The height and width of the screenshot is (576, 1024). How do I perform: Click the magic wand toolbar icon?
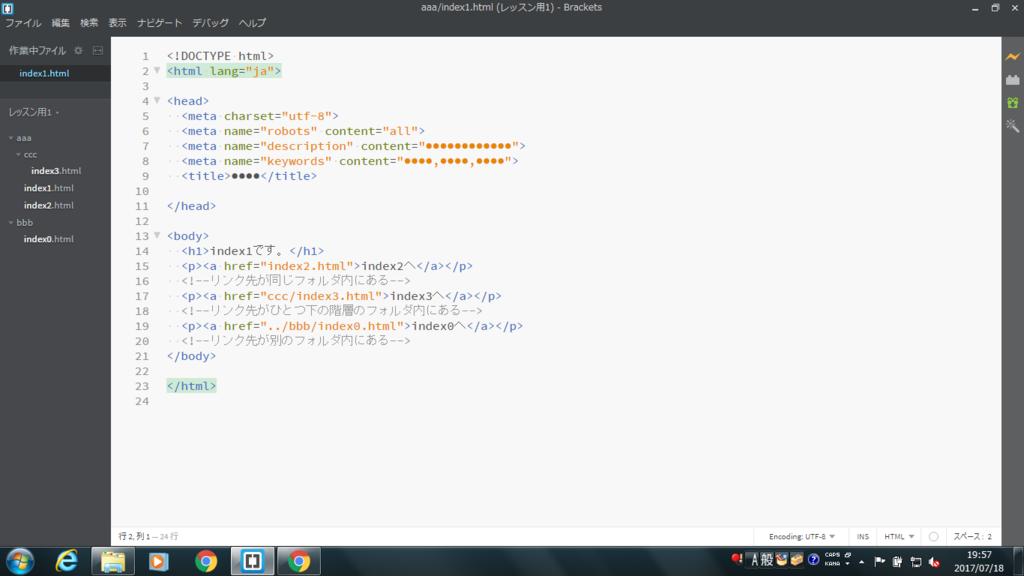(1012, 125)
